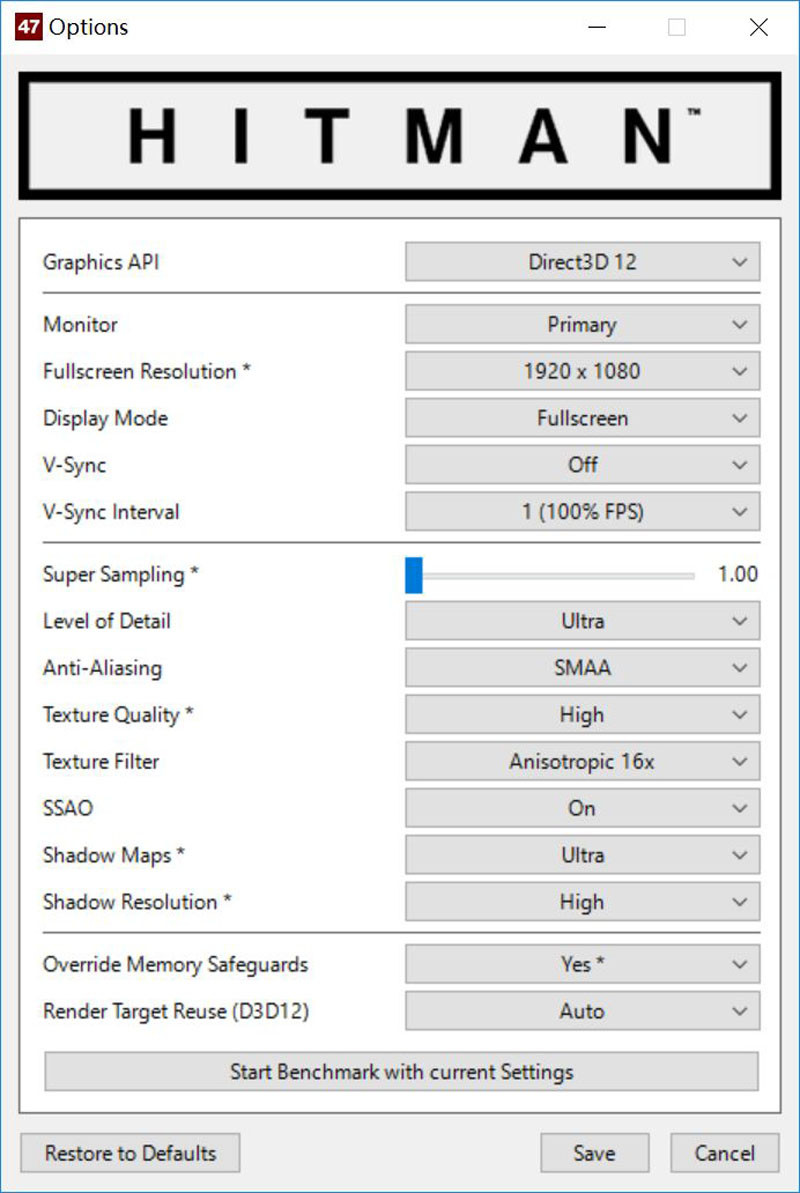Open the Monitor dropdown set to Primary
This screenshot has width=800, height=1193.
click(582, 324)
